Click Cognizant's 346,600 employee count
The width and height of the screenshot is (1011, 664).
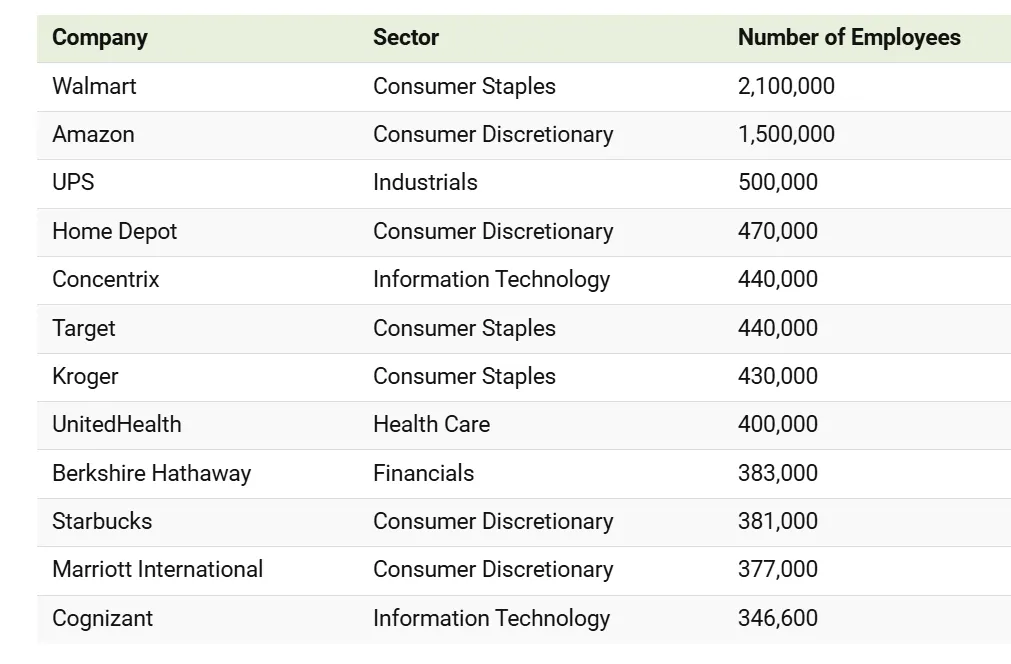tap(778, 618)
